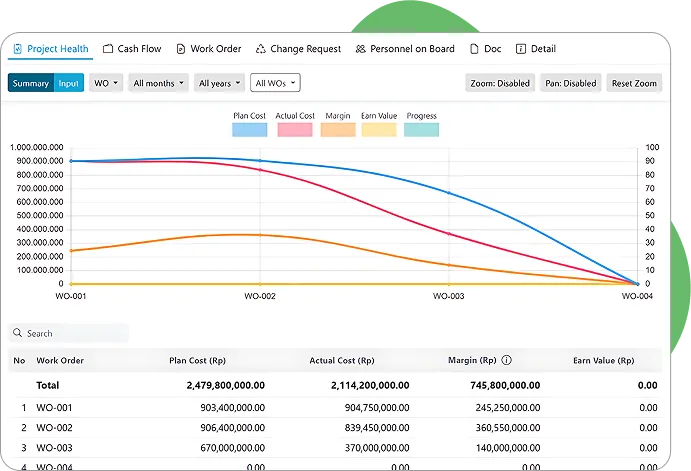Expand the All months filter
This screenshot has height=471, width=691.
point(158,83)
